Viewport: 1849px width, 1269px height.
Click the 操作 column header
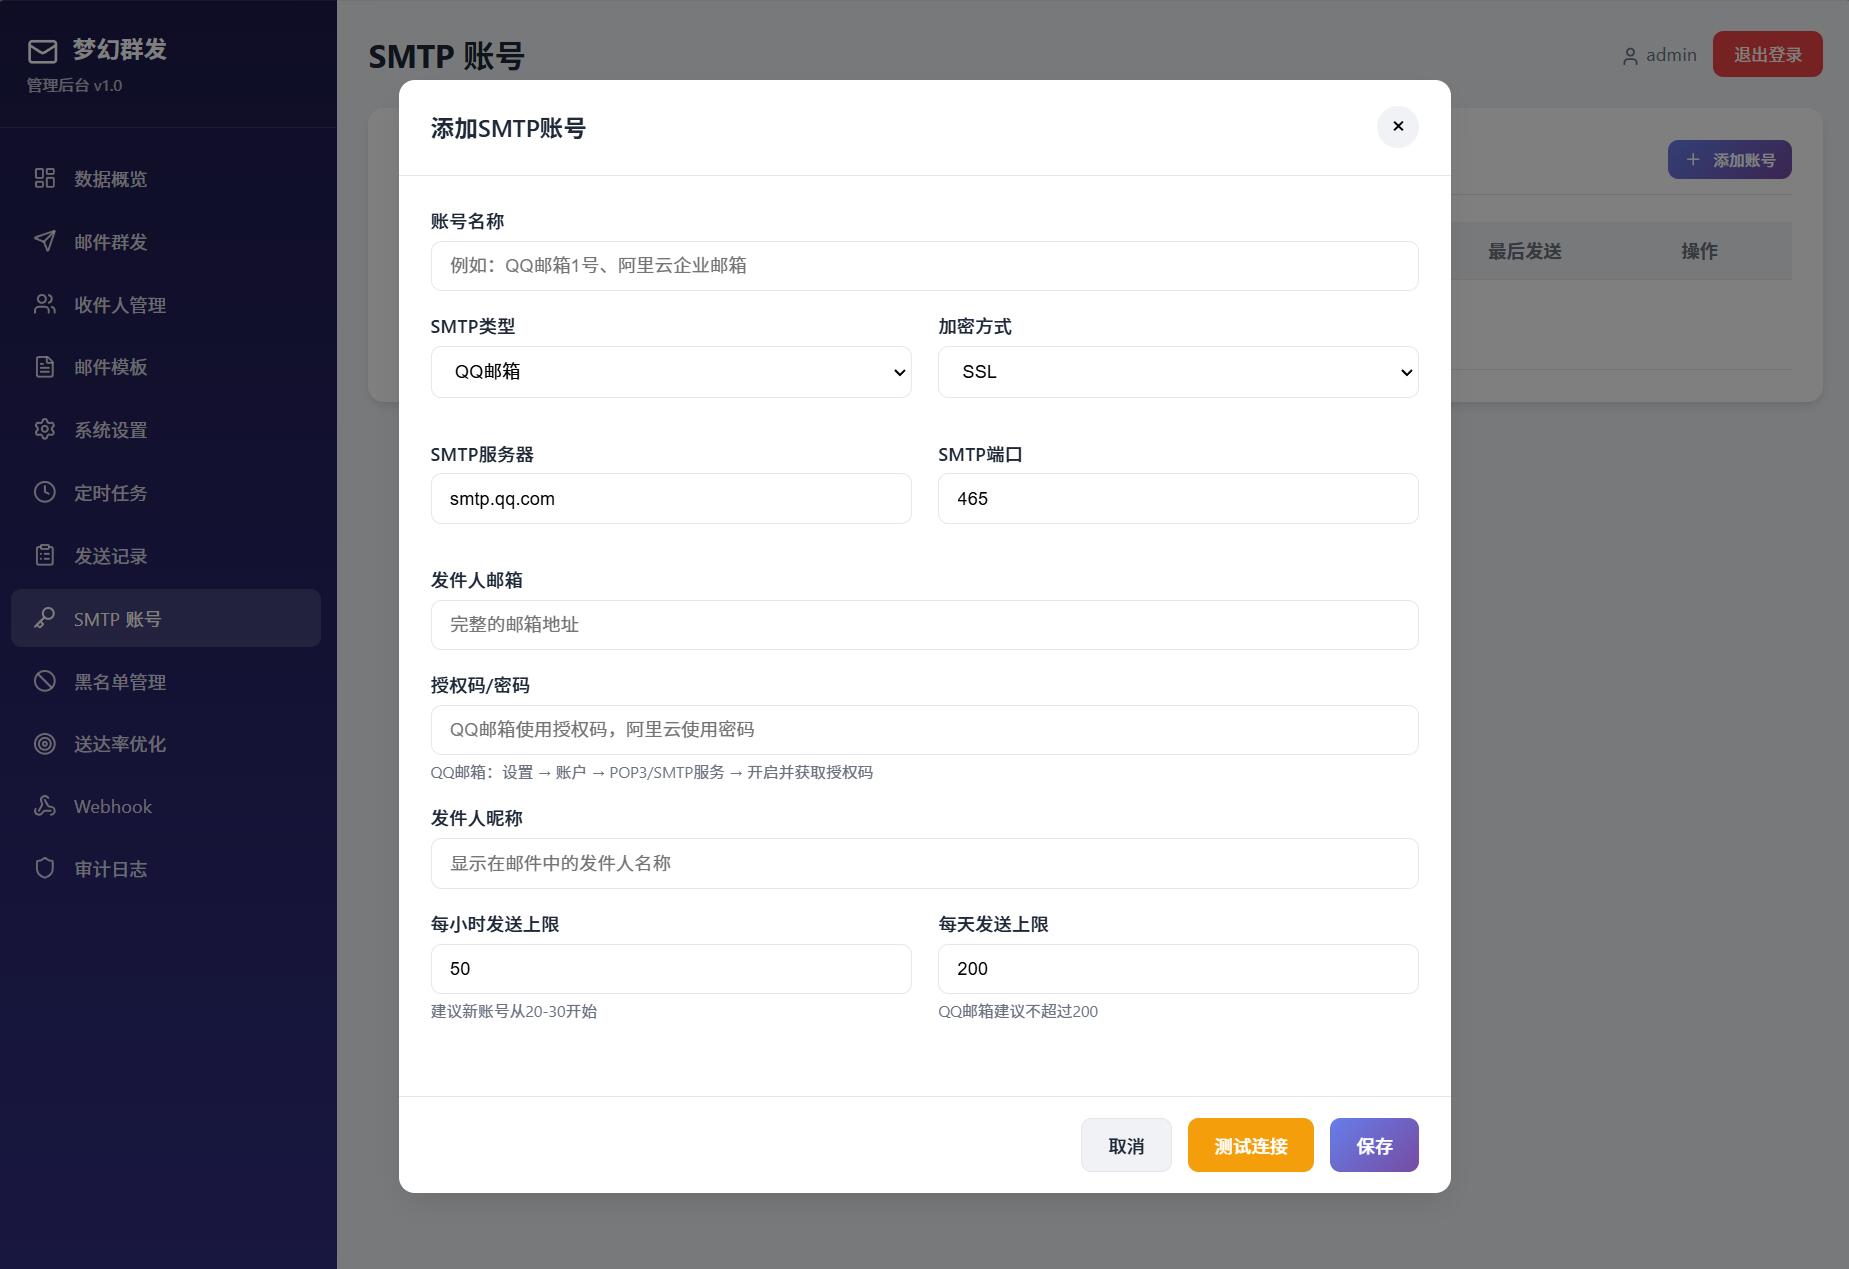pyautogui.click(x=1700, y=251)
